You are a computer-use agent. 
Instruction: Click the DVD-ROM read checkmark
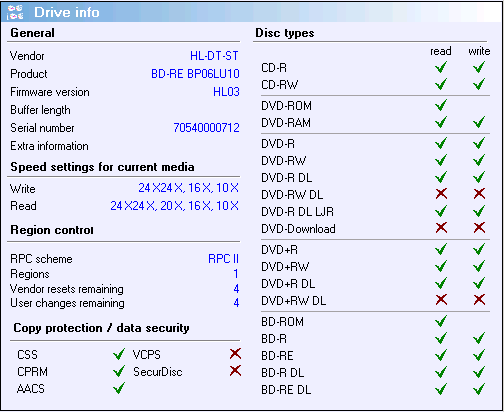(x=441, y=106)
